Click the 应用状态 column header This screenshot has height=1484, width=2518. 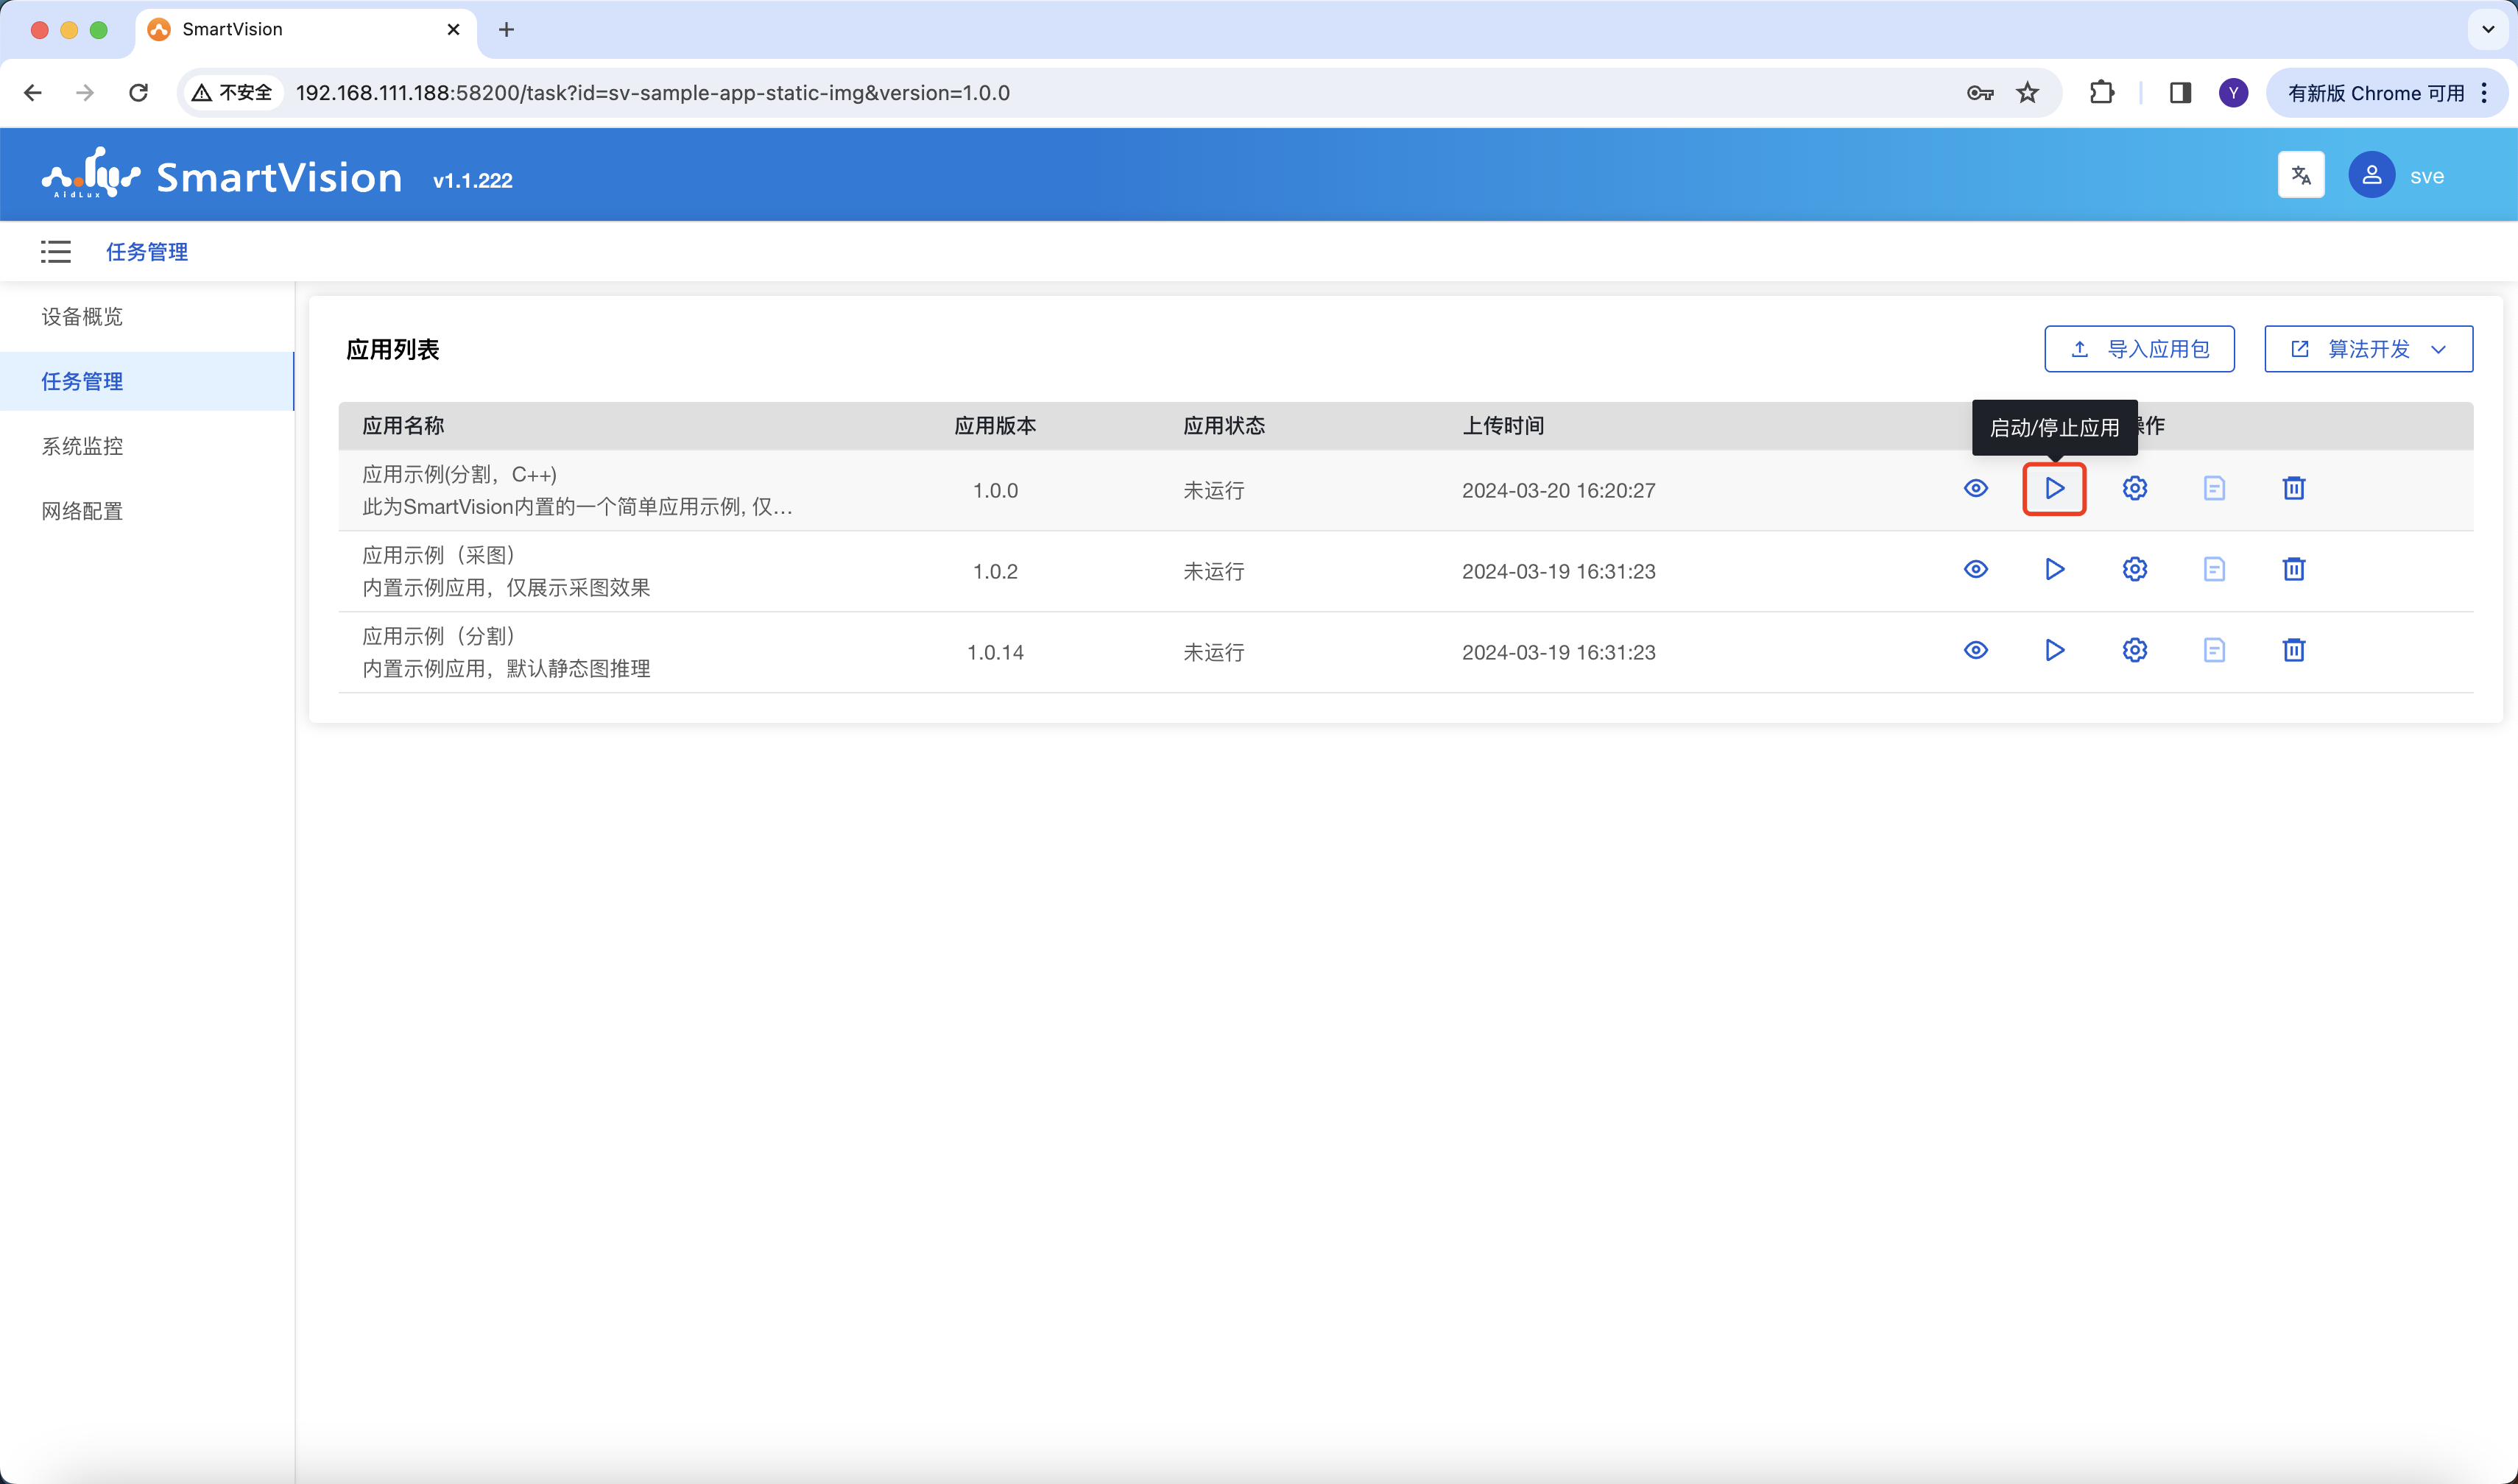tap(1224, 426)
